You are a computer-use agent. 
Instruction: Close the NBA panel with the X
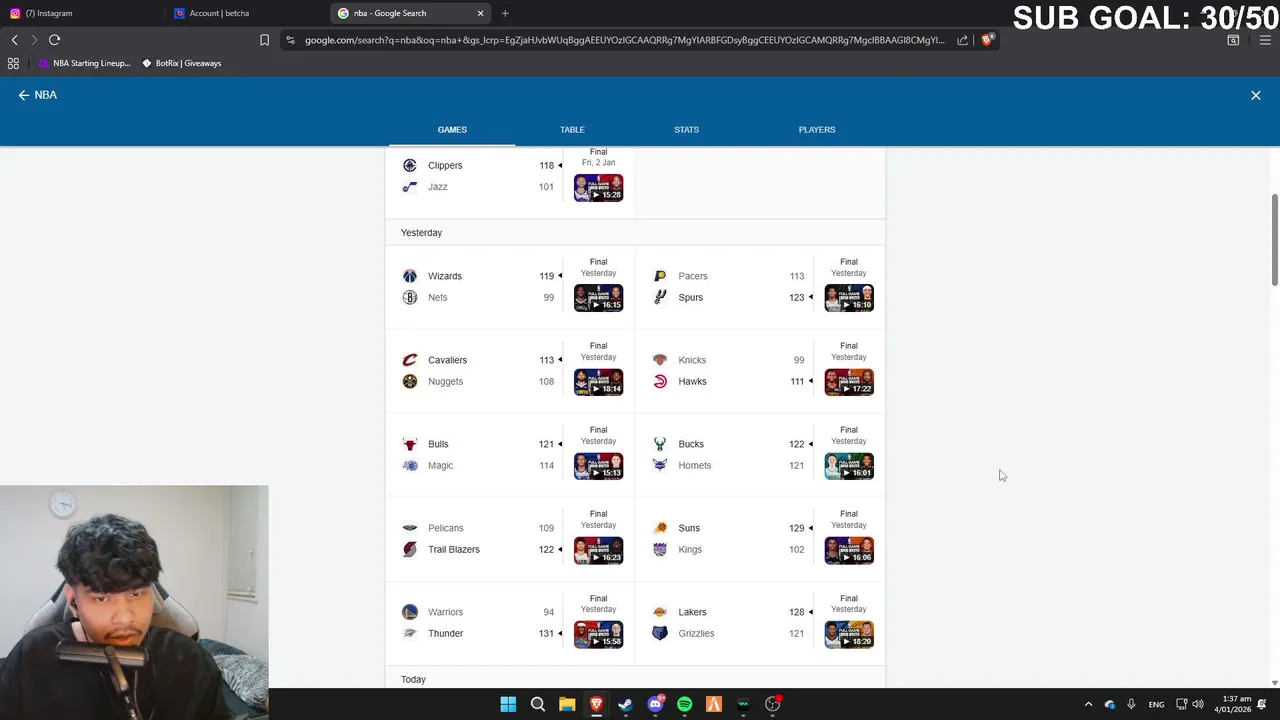pyautogui.click(x=1256, y=95)
